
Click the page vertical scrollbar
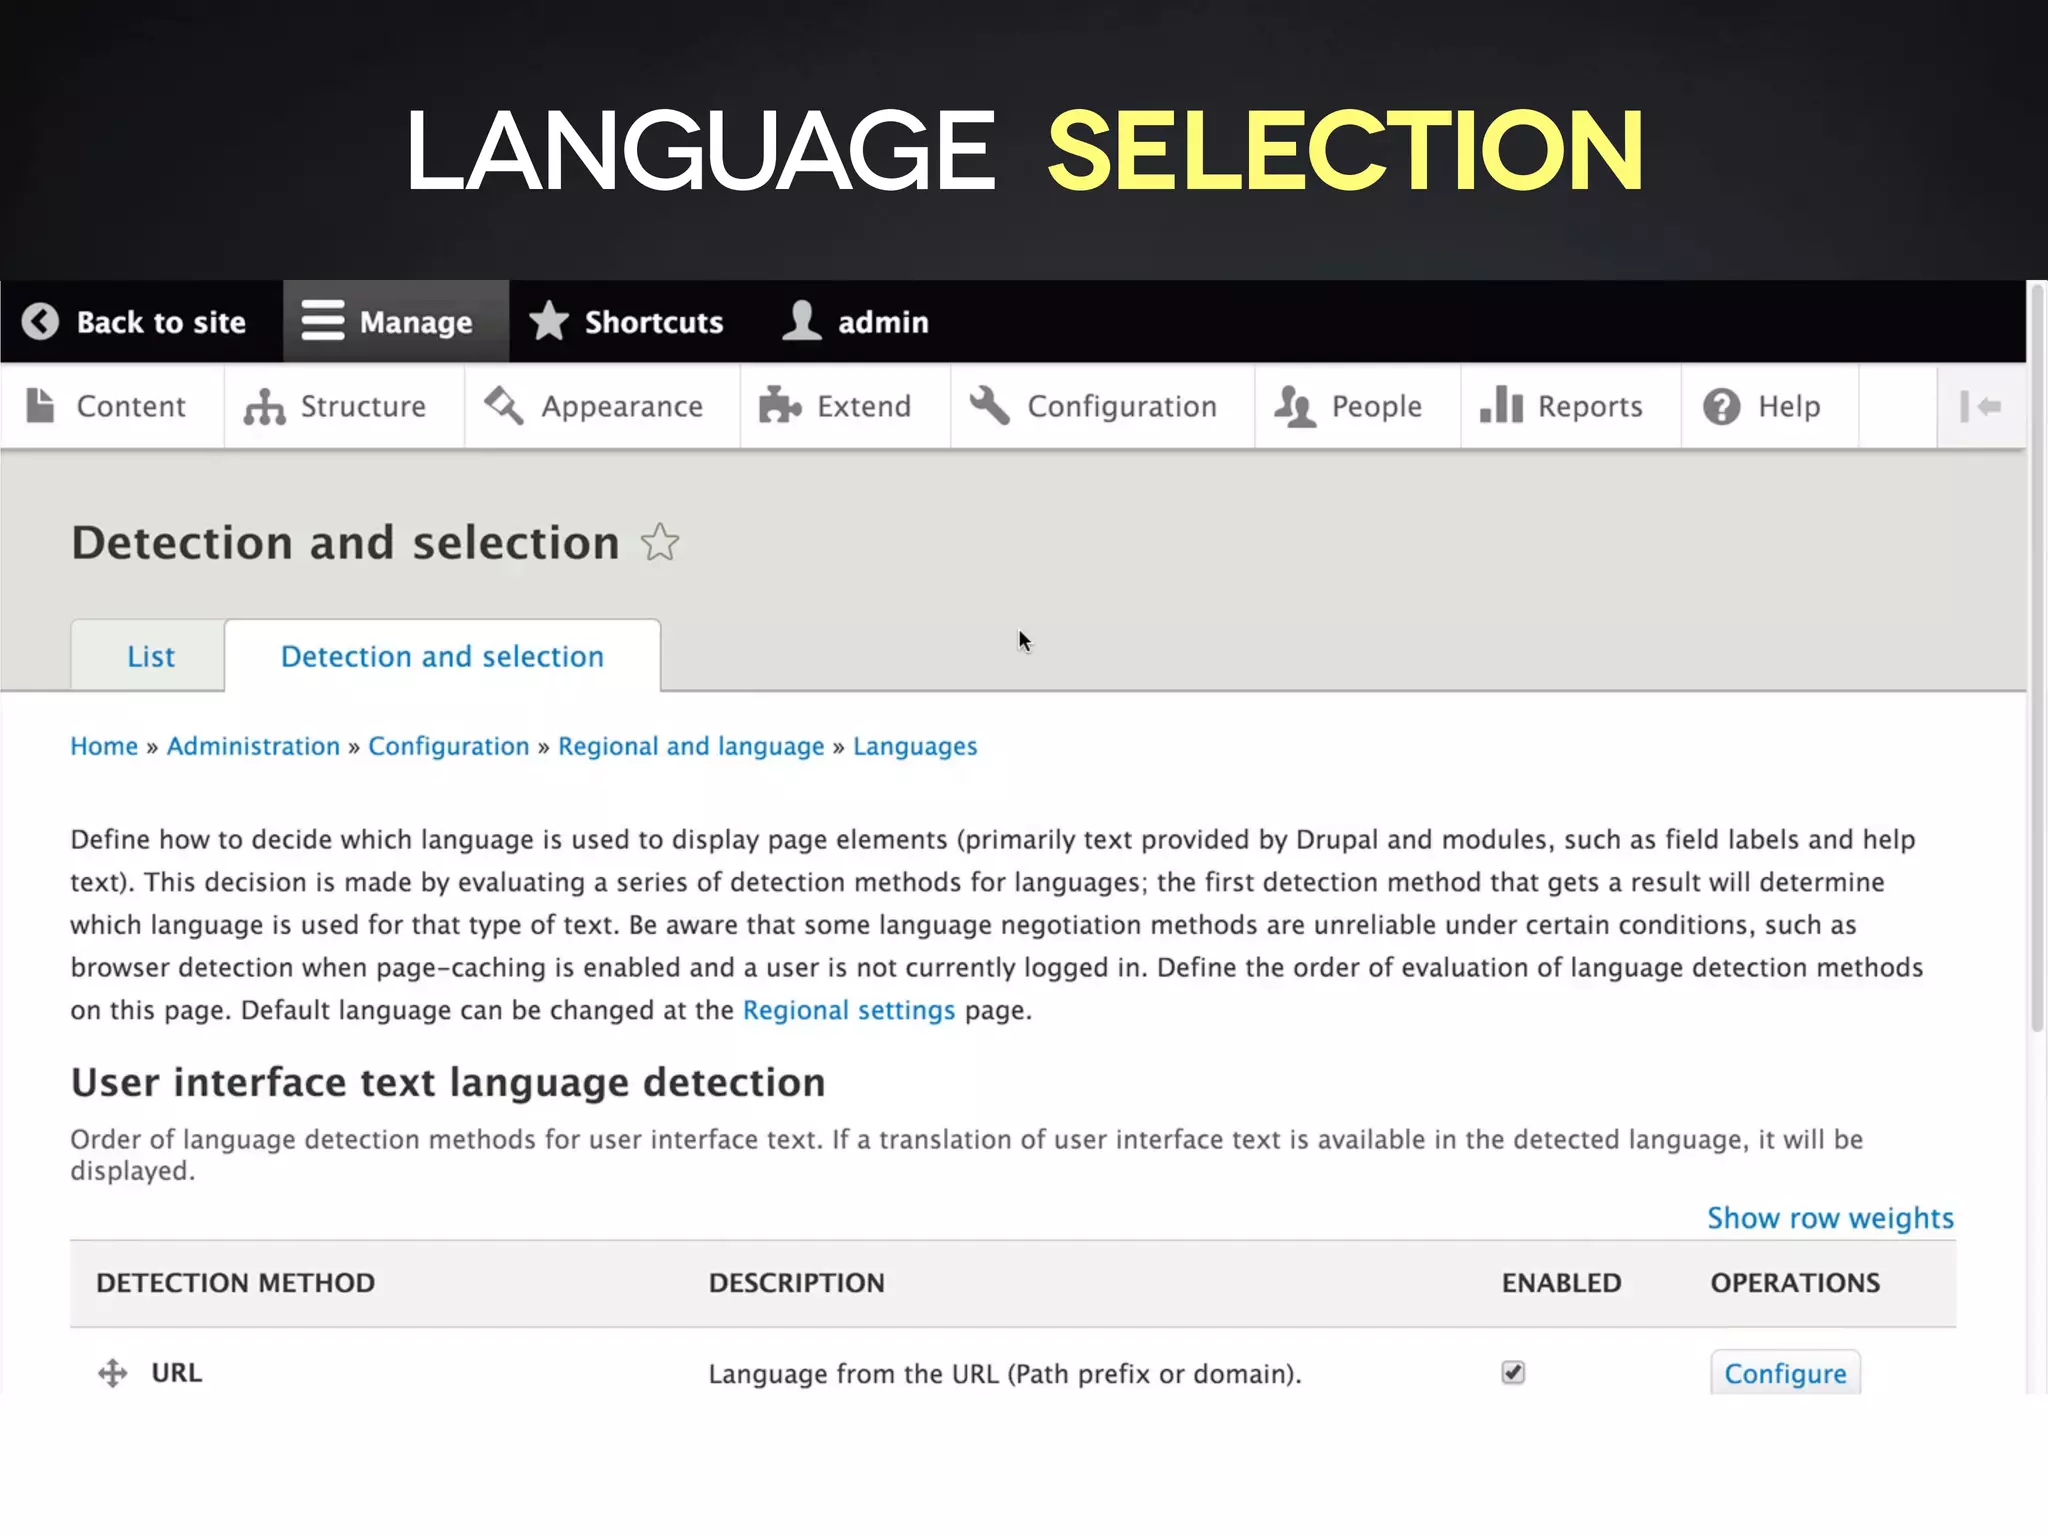coord(2037,660)
